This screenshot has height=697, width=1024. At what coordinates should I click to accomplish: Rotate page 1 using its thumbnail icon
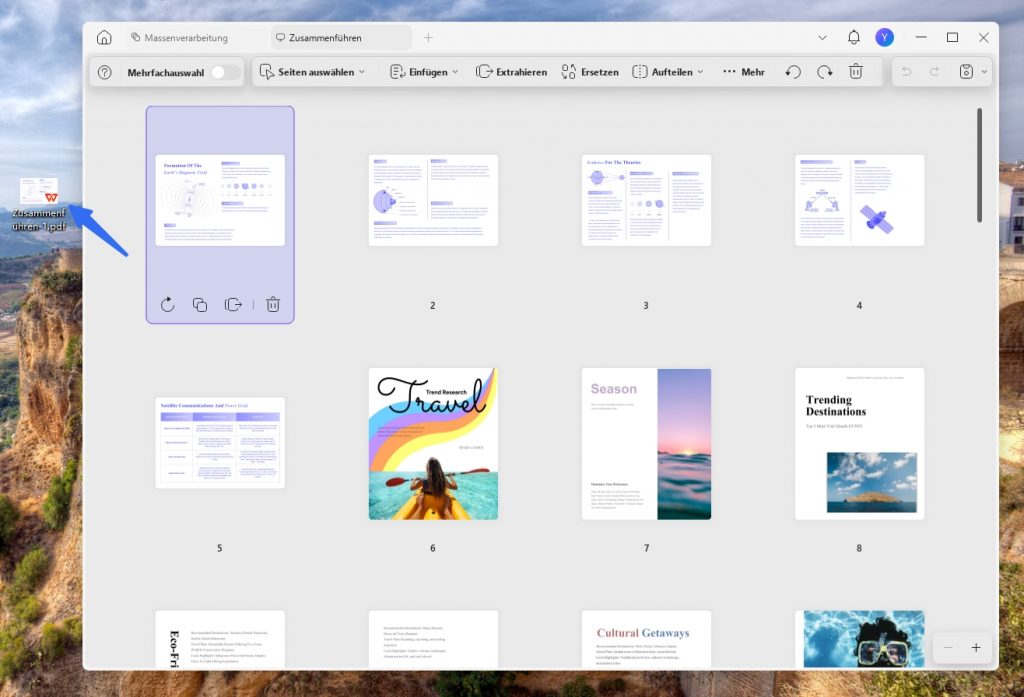click(x=168, y=304)
